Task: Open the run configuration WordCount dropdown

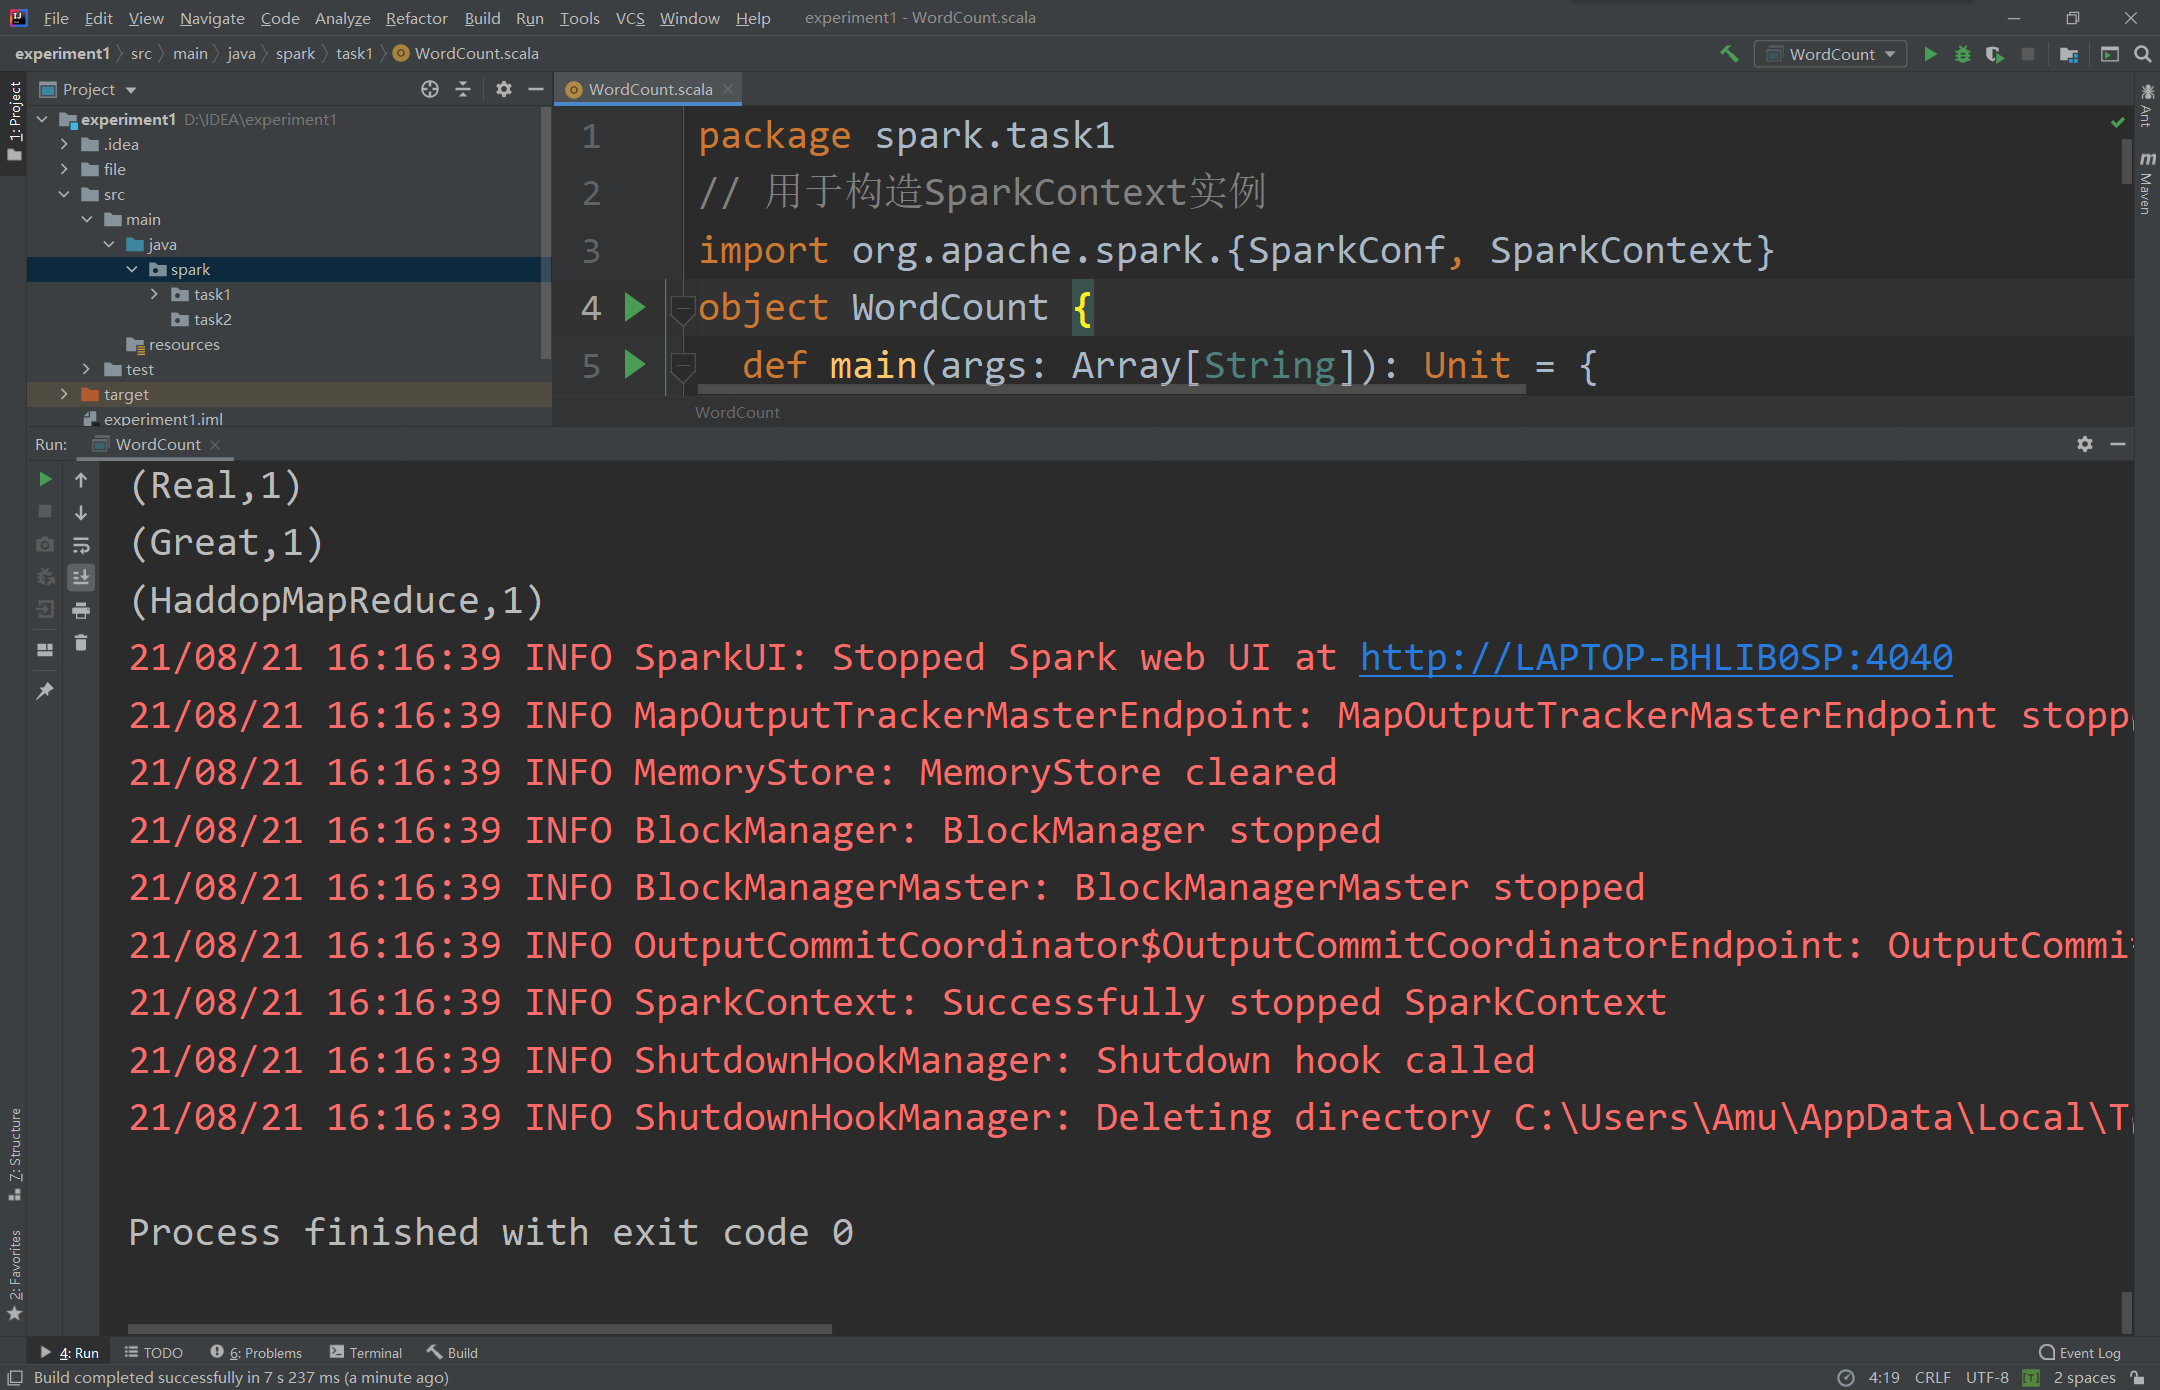Action: point(1831,54)
